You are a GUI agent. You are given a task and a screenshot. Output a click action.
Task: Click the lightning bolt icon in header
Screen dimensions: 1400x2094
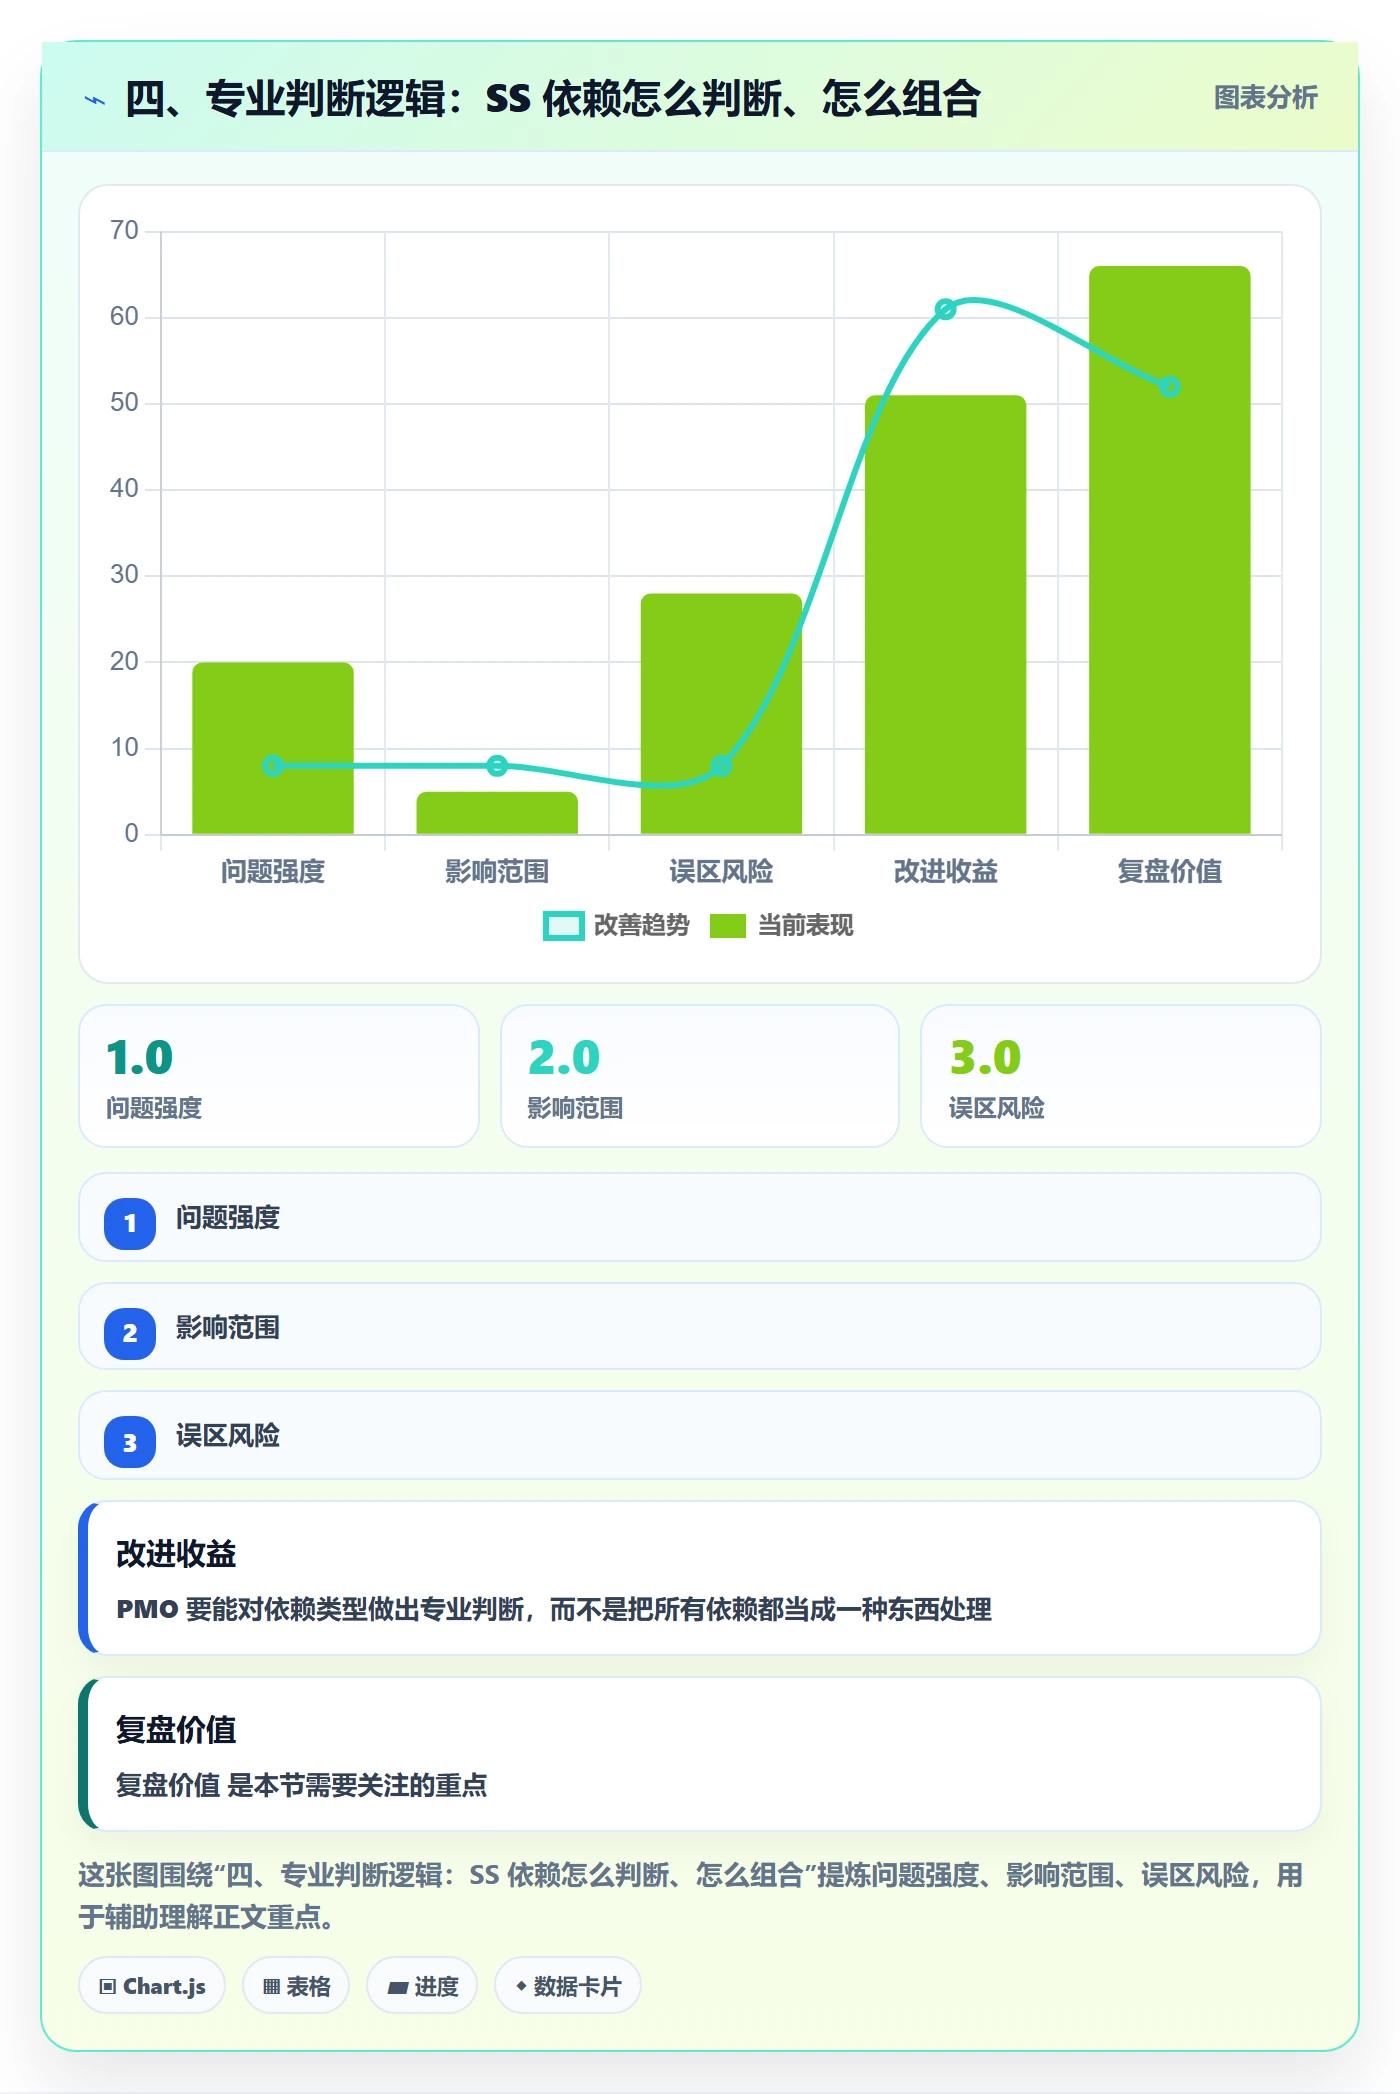95,100
